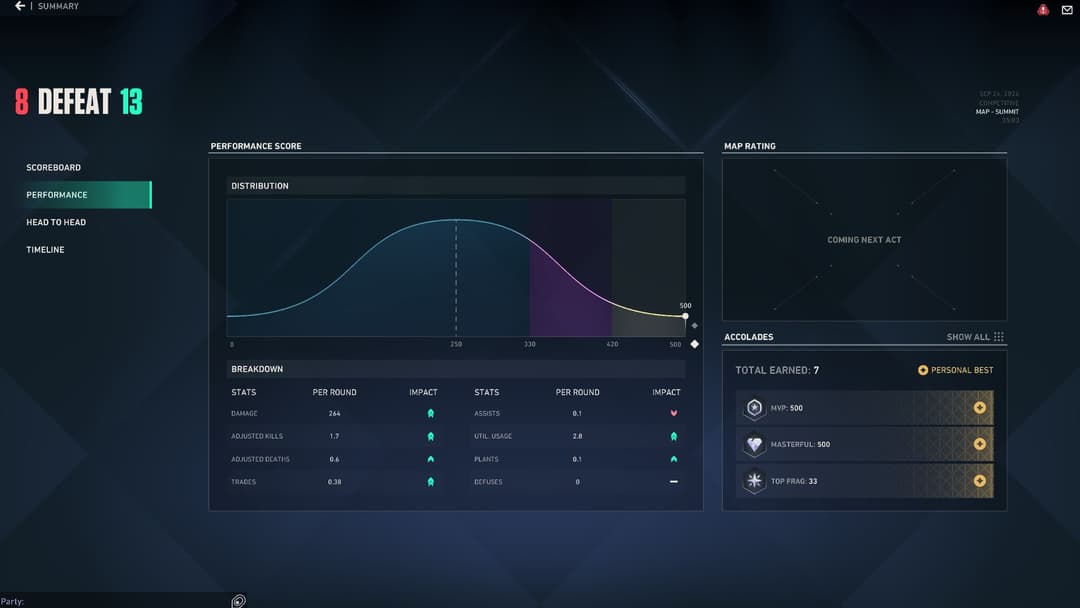Click the Damage impact arrow icon
This screenshot has width=1080, height=608.
point(430,414)
